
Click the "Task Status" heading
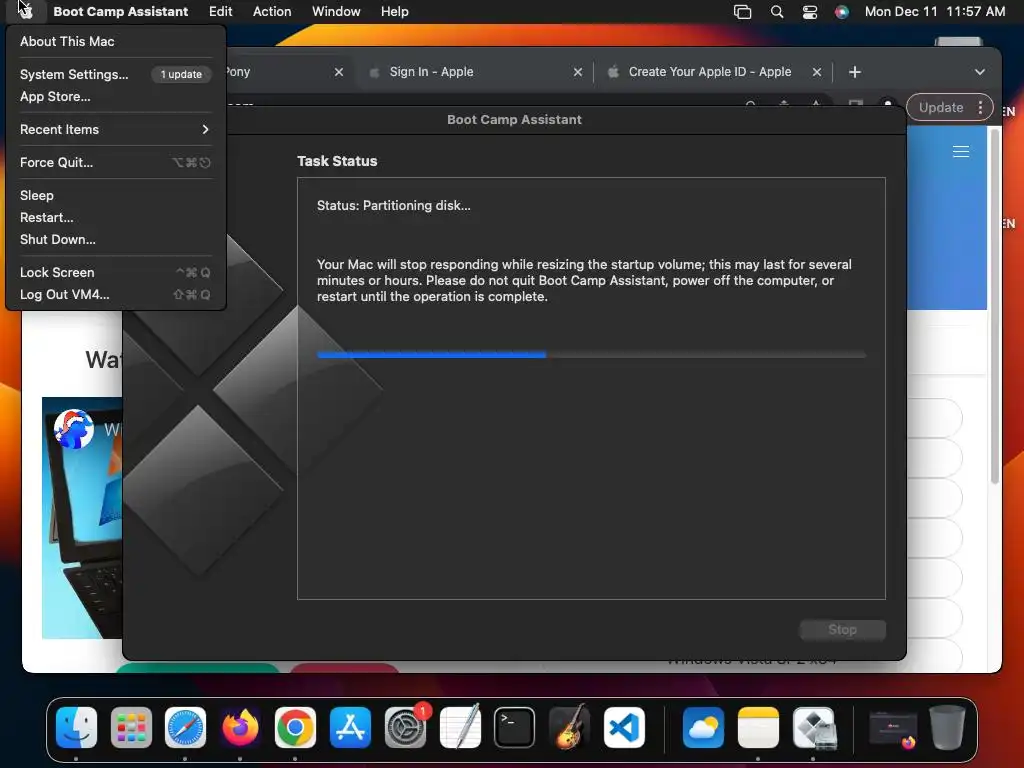coord(337,161)
